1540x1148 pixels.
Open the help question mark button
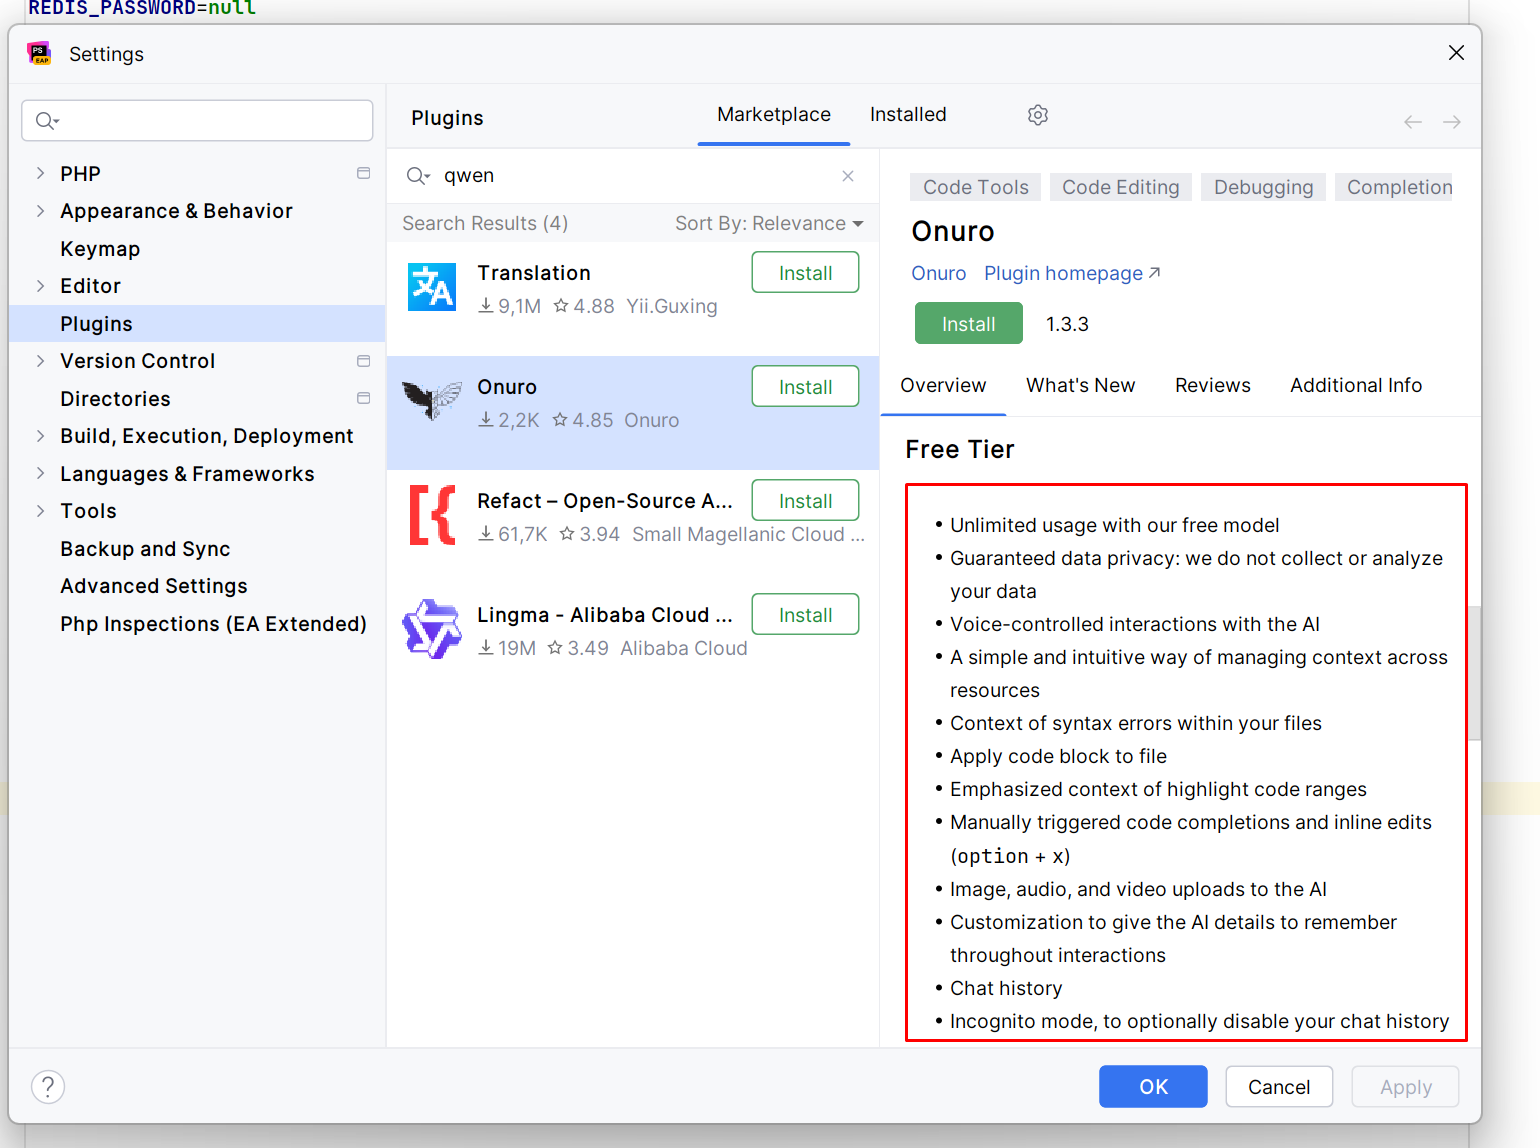[48, 1087]
